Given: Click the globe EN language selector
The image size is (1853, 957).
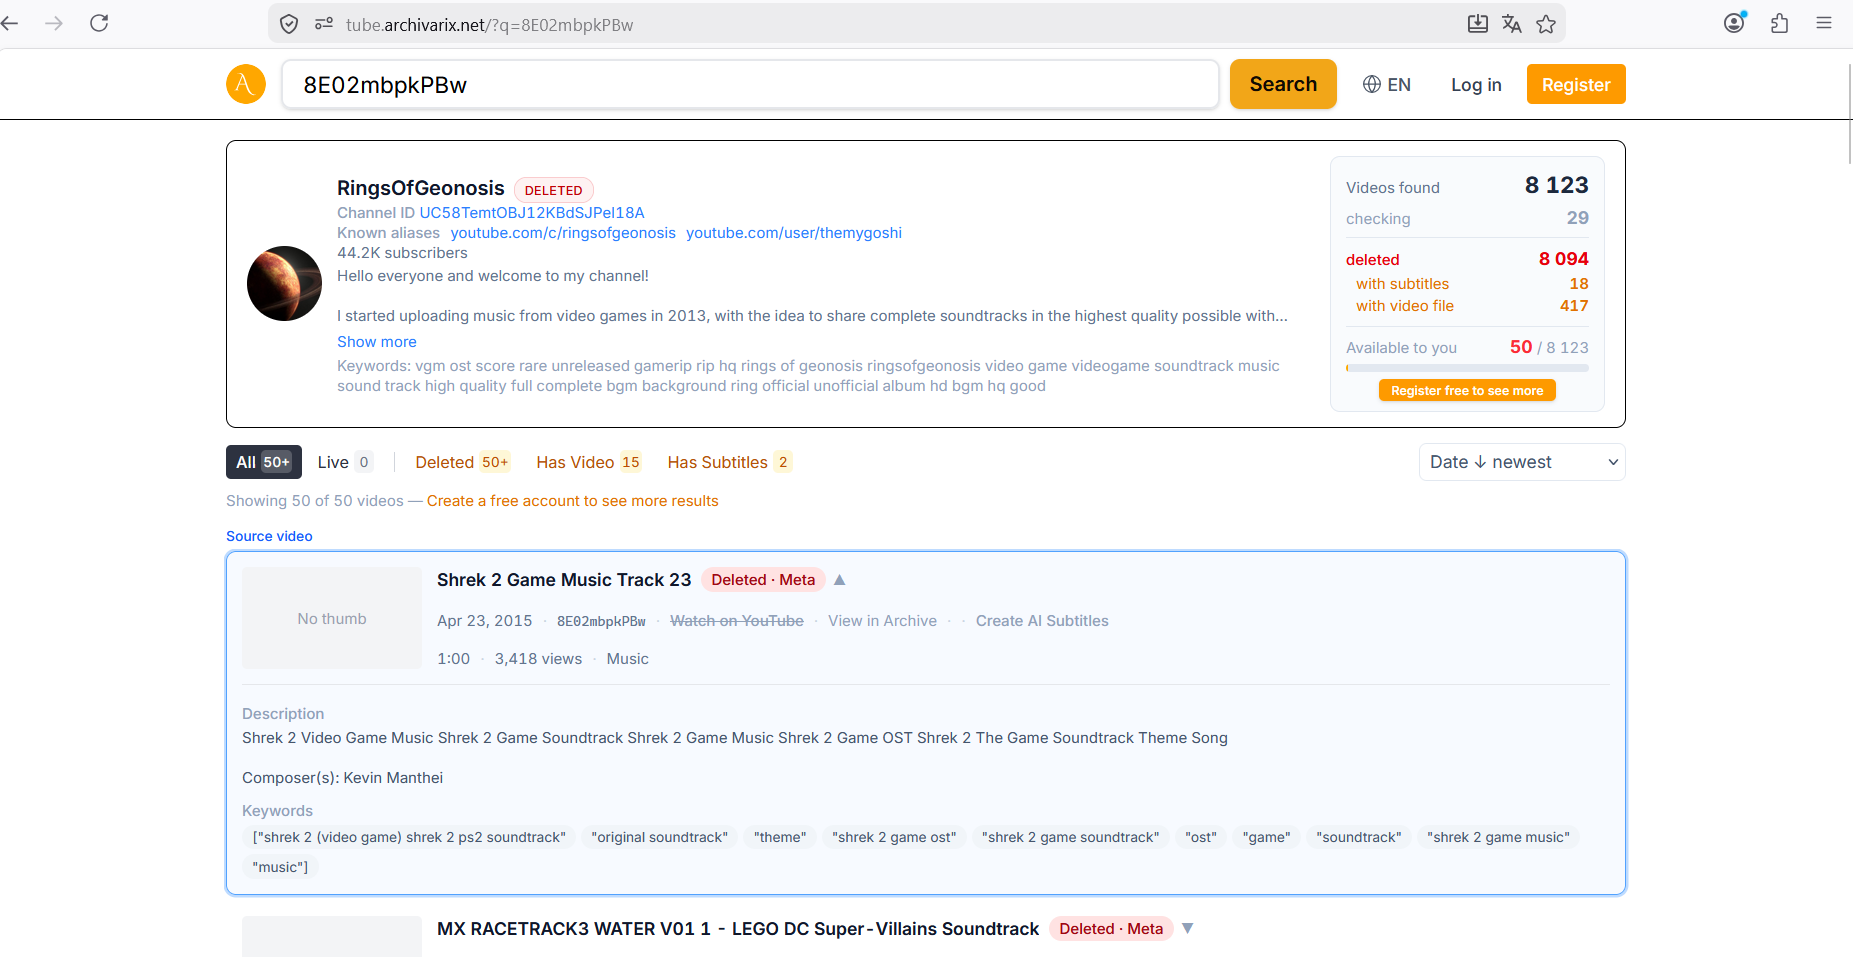Looking at the screenshot, I should click(1387, 85).
